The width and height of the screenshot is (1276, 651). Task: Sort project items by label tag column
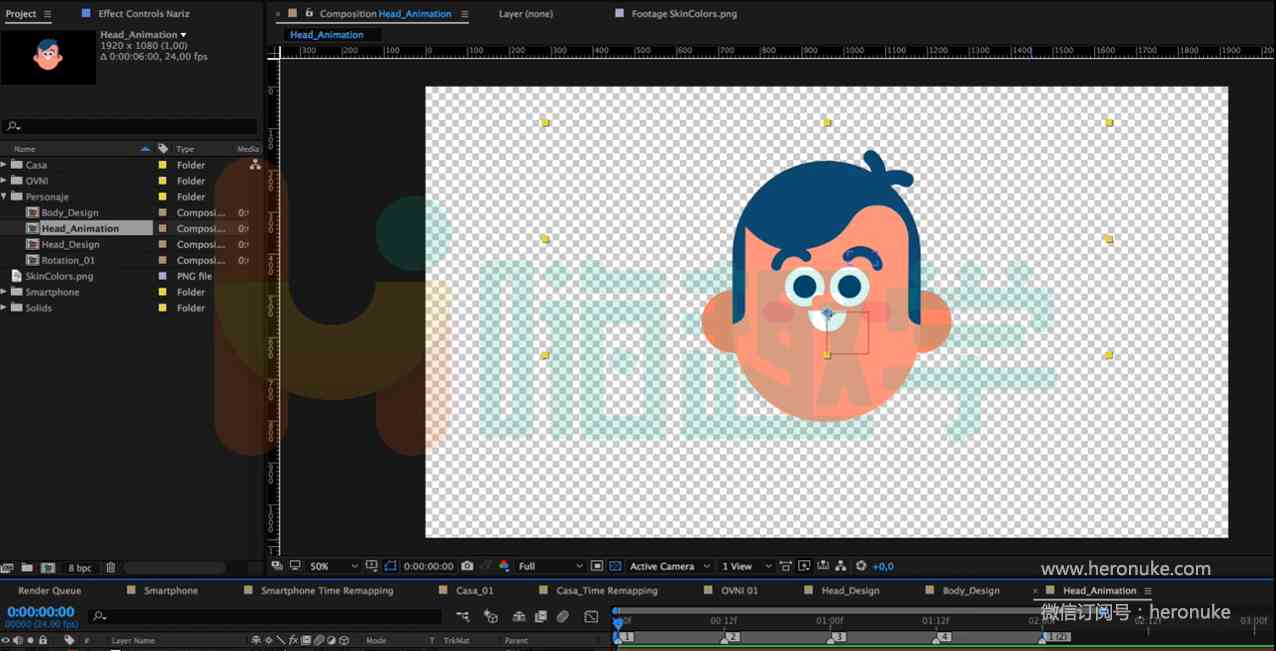point(163,149)
